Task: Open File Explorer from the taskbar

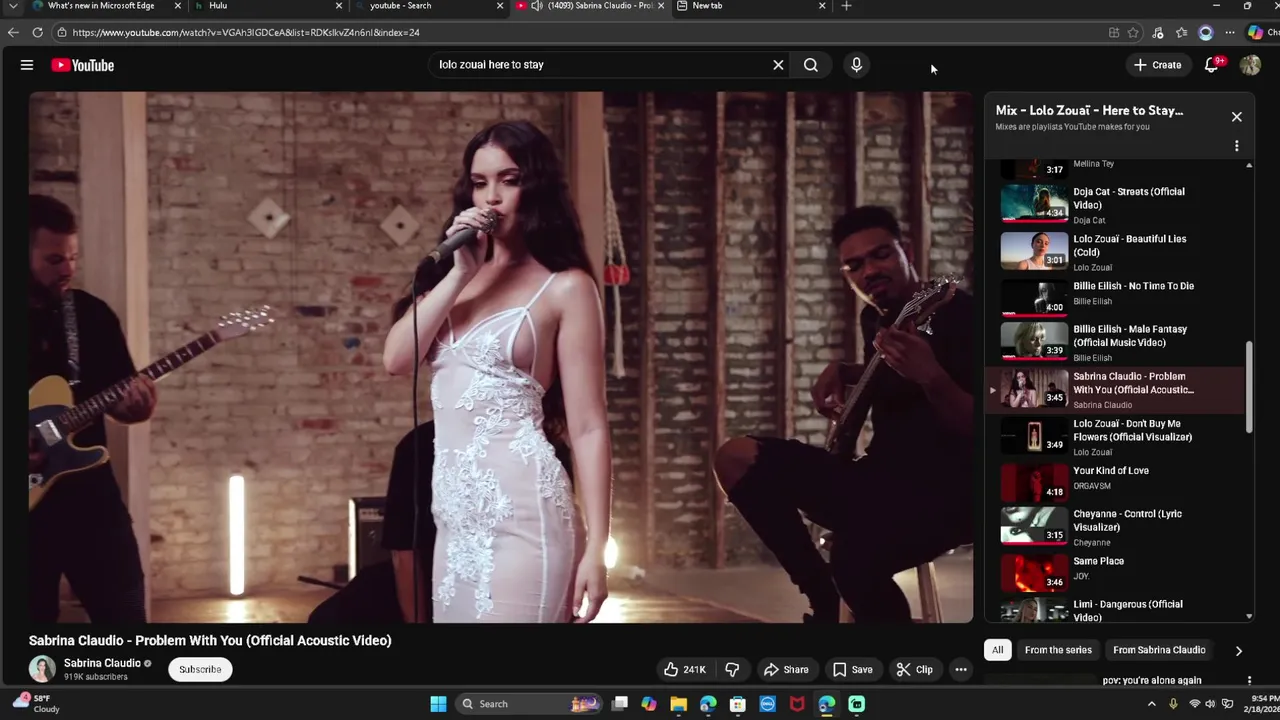Action: 679,704
